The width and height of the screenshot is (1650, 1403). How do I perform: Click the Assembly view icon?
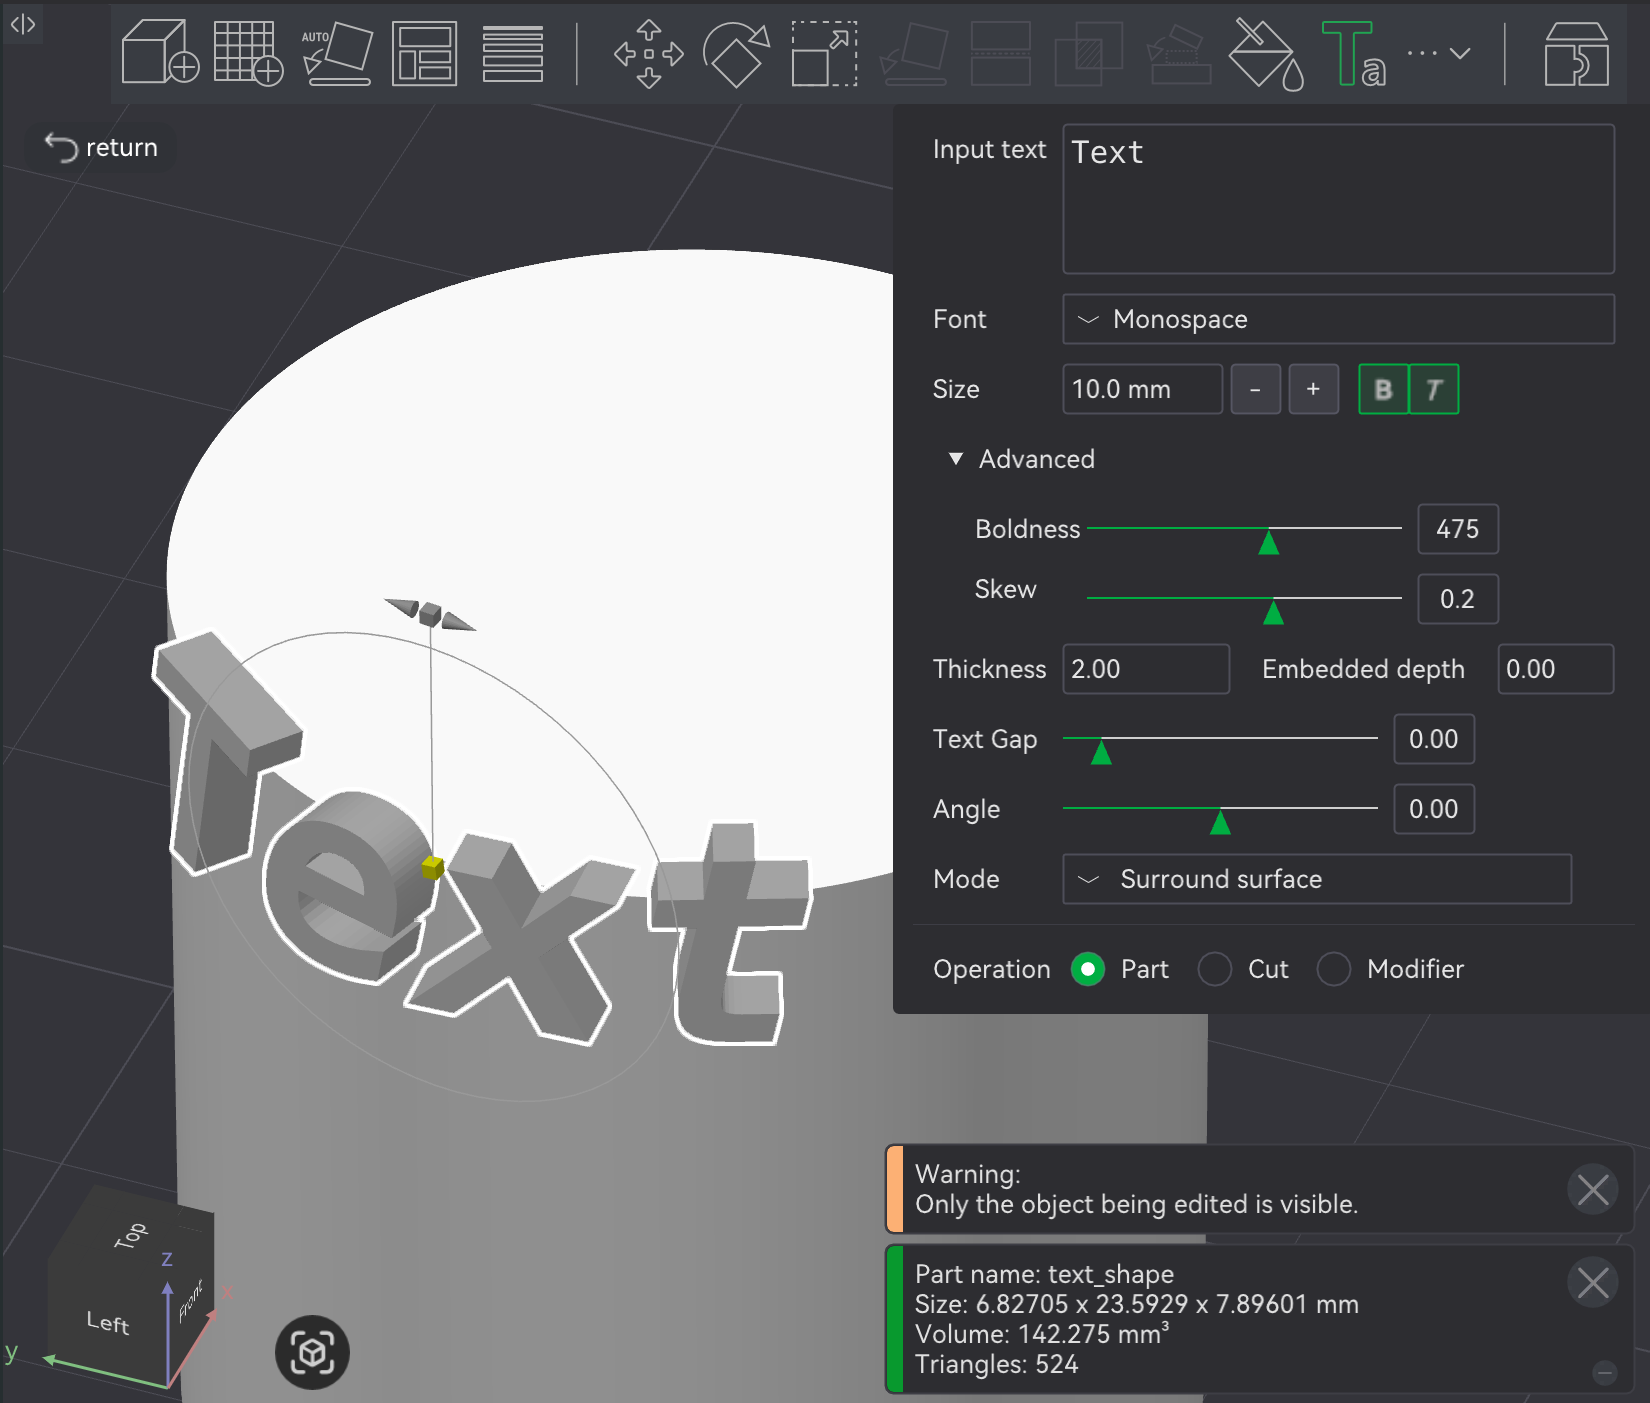tap(1577, 53)
